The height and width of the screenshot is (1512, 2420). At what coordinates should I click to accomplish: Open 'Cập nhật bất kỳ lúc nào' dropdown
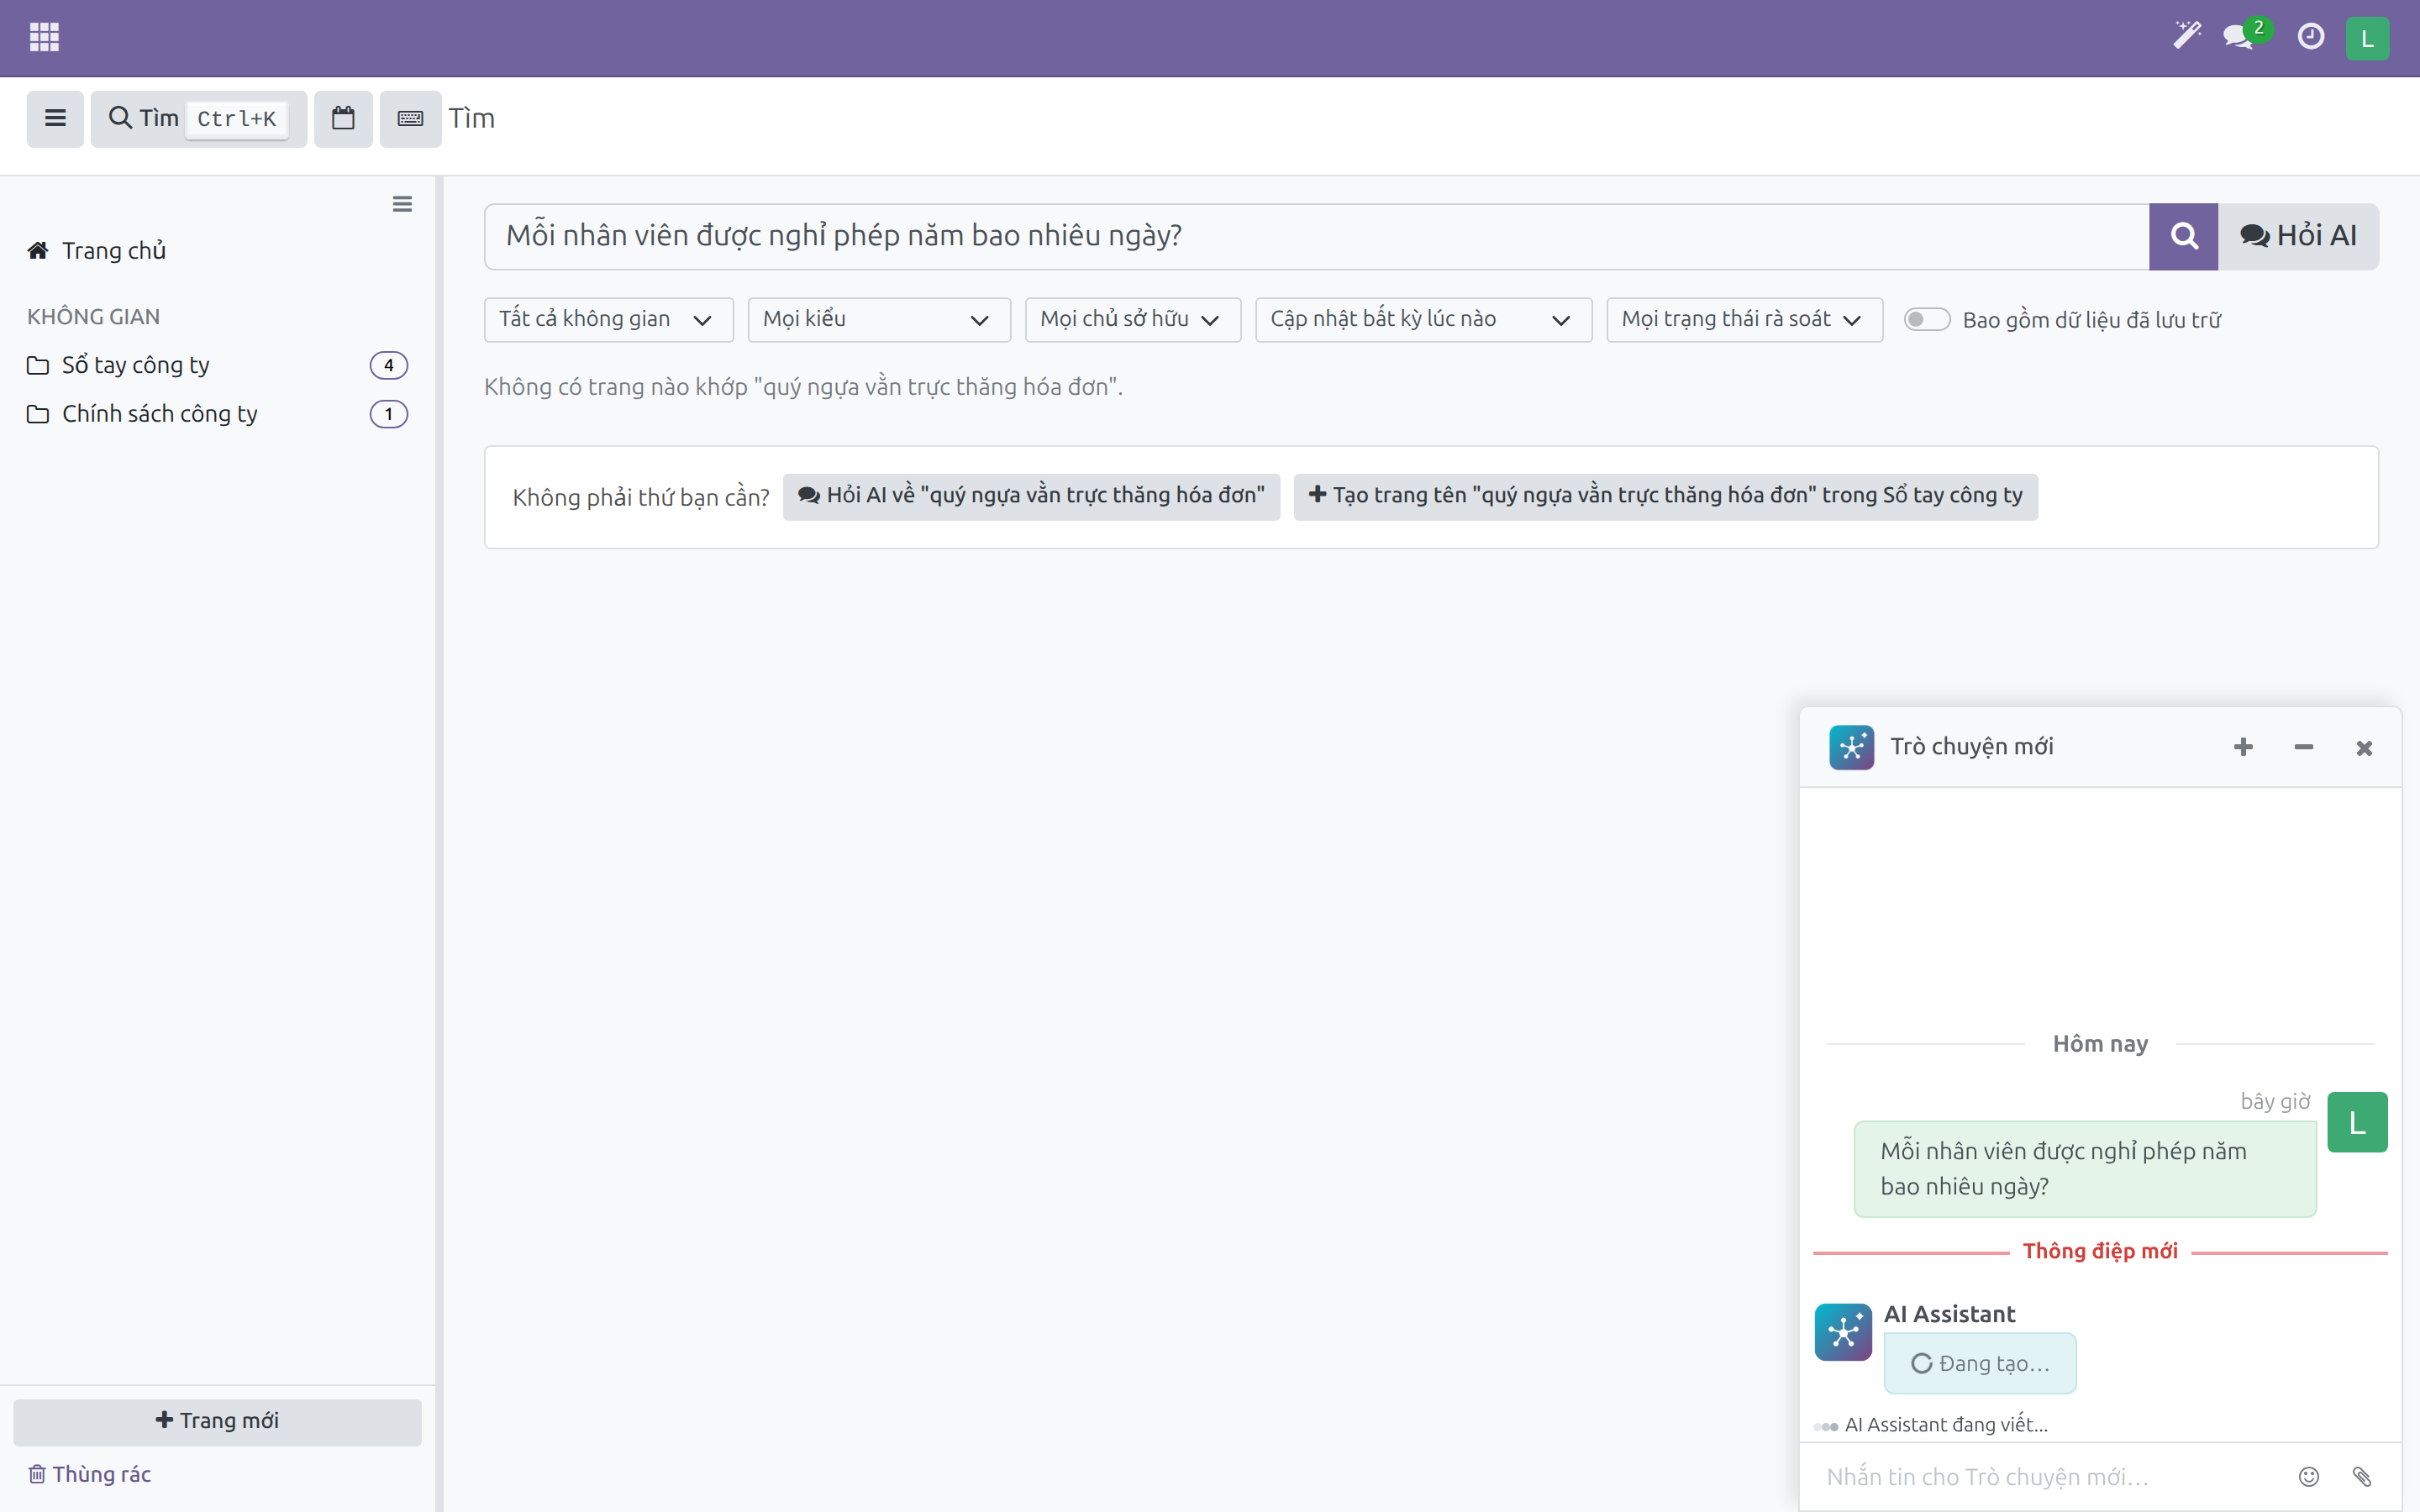[x=1423, y=319]
